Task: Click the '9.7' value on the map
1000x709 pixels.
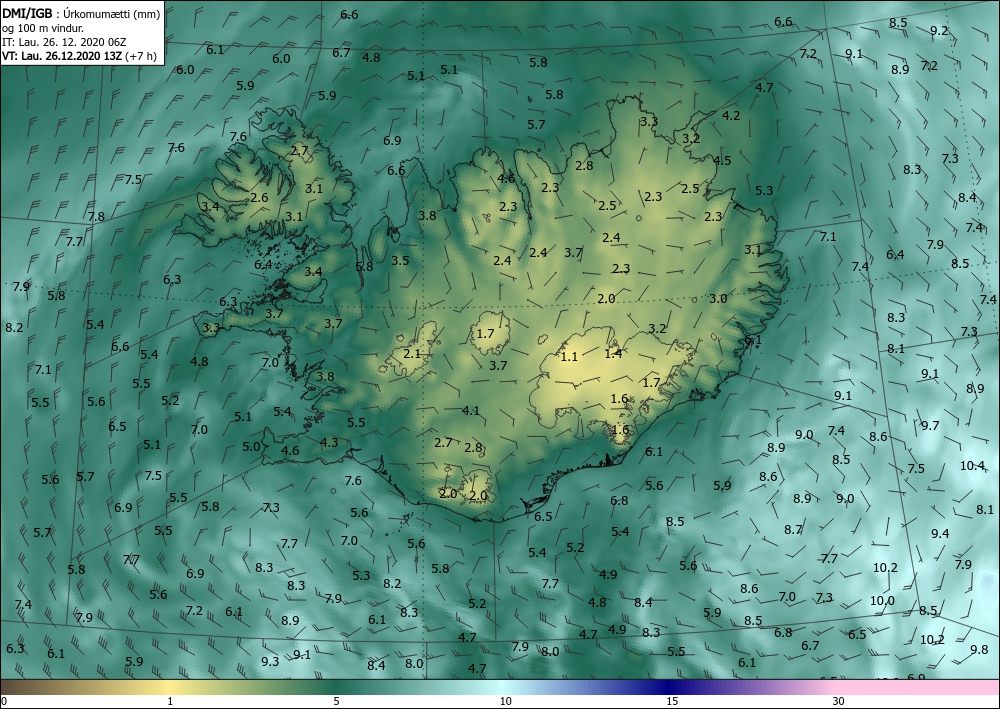Action: pyautogui.click(x=930, y=425)
